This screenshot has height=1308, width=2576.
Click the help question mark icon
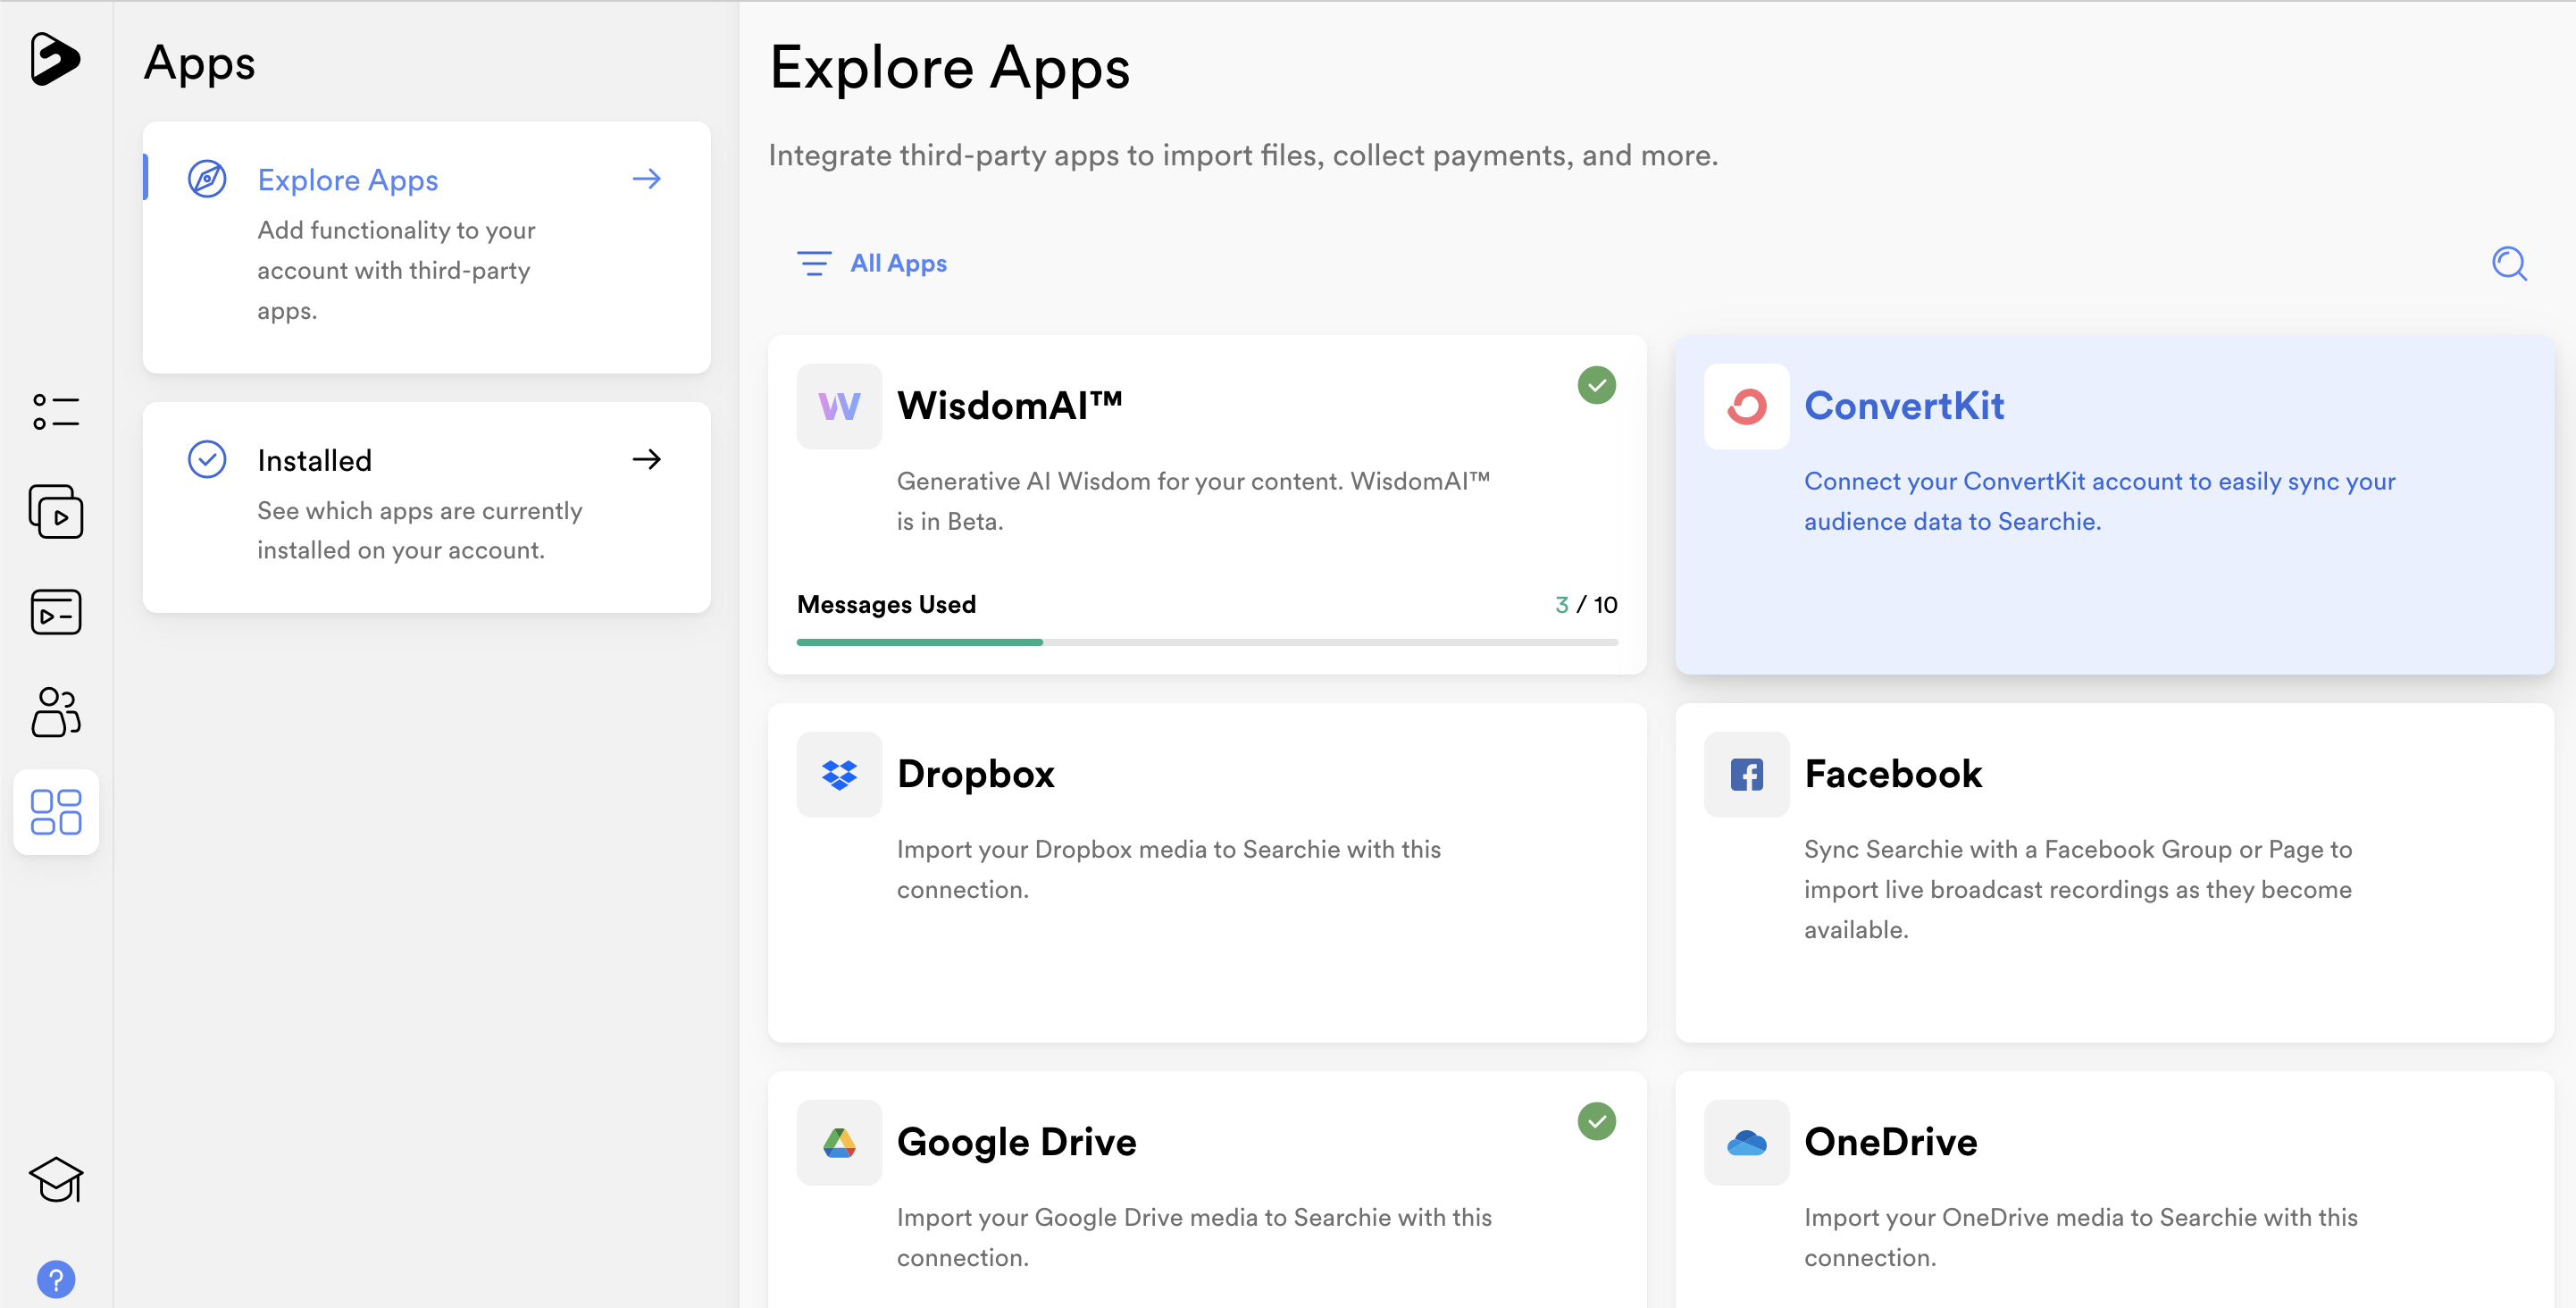pos(56,1279)
